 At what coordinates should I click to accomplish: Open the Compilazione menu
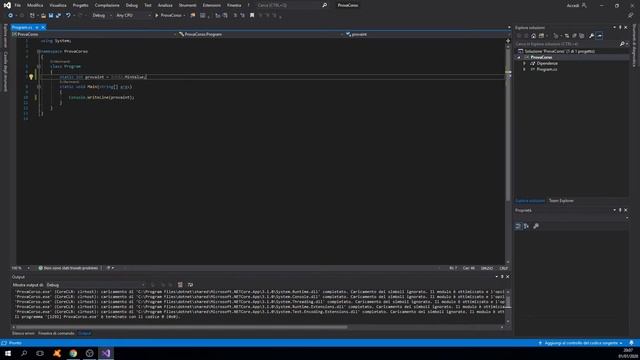pos(107,5)
